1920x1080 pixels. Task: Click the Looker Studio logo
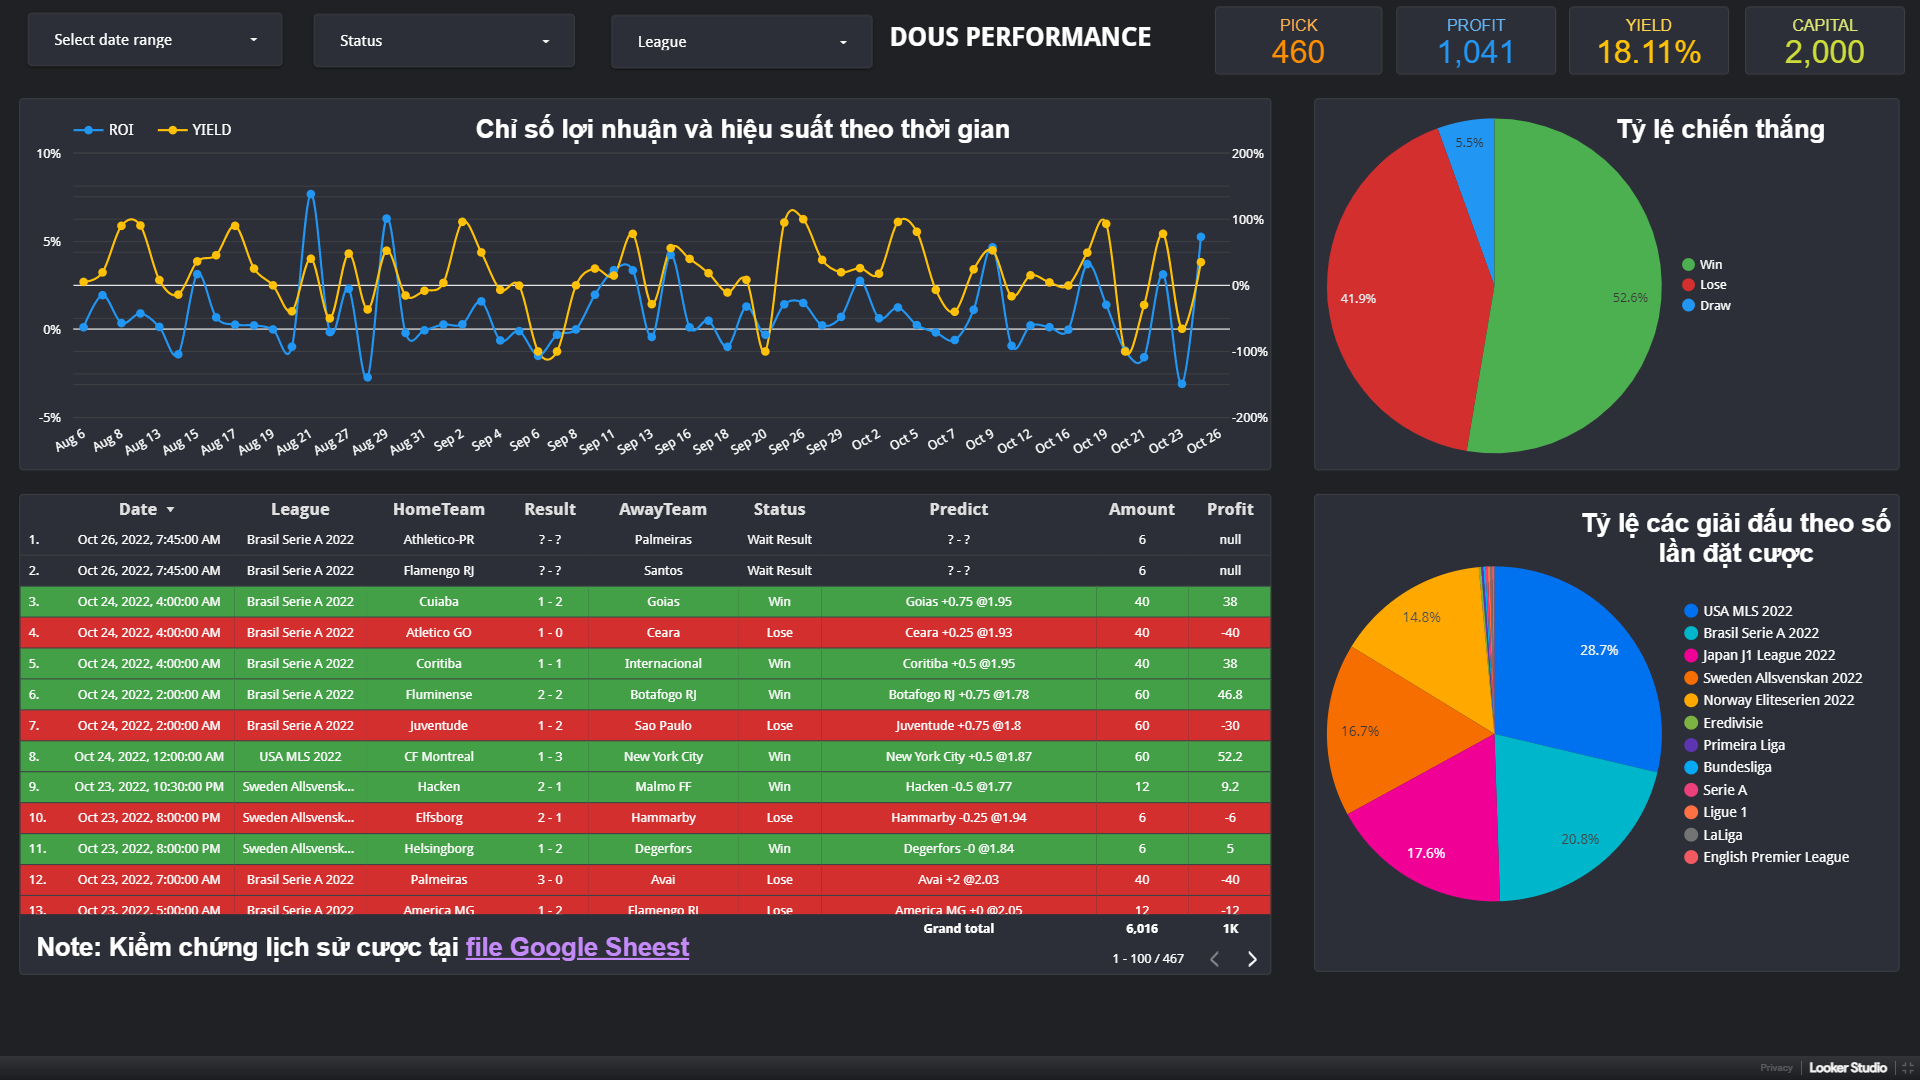point(1847,1068)
